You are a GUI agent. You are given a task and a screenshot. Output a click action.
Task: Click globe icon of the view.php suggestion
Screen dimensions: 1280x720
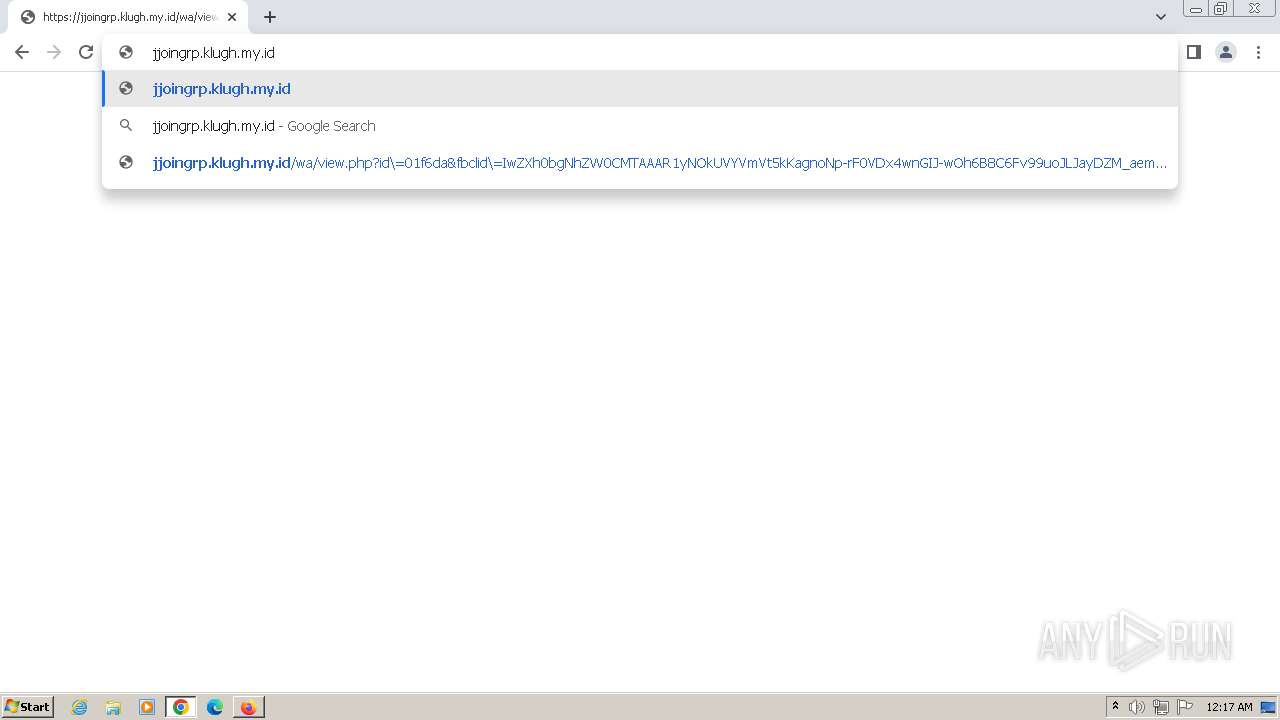click(126, 162)
